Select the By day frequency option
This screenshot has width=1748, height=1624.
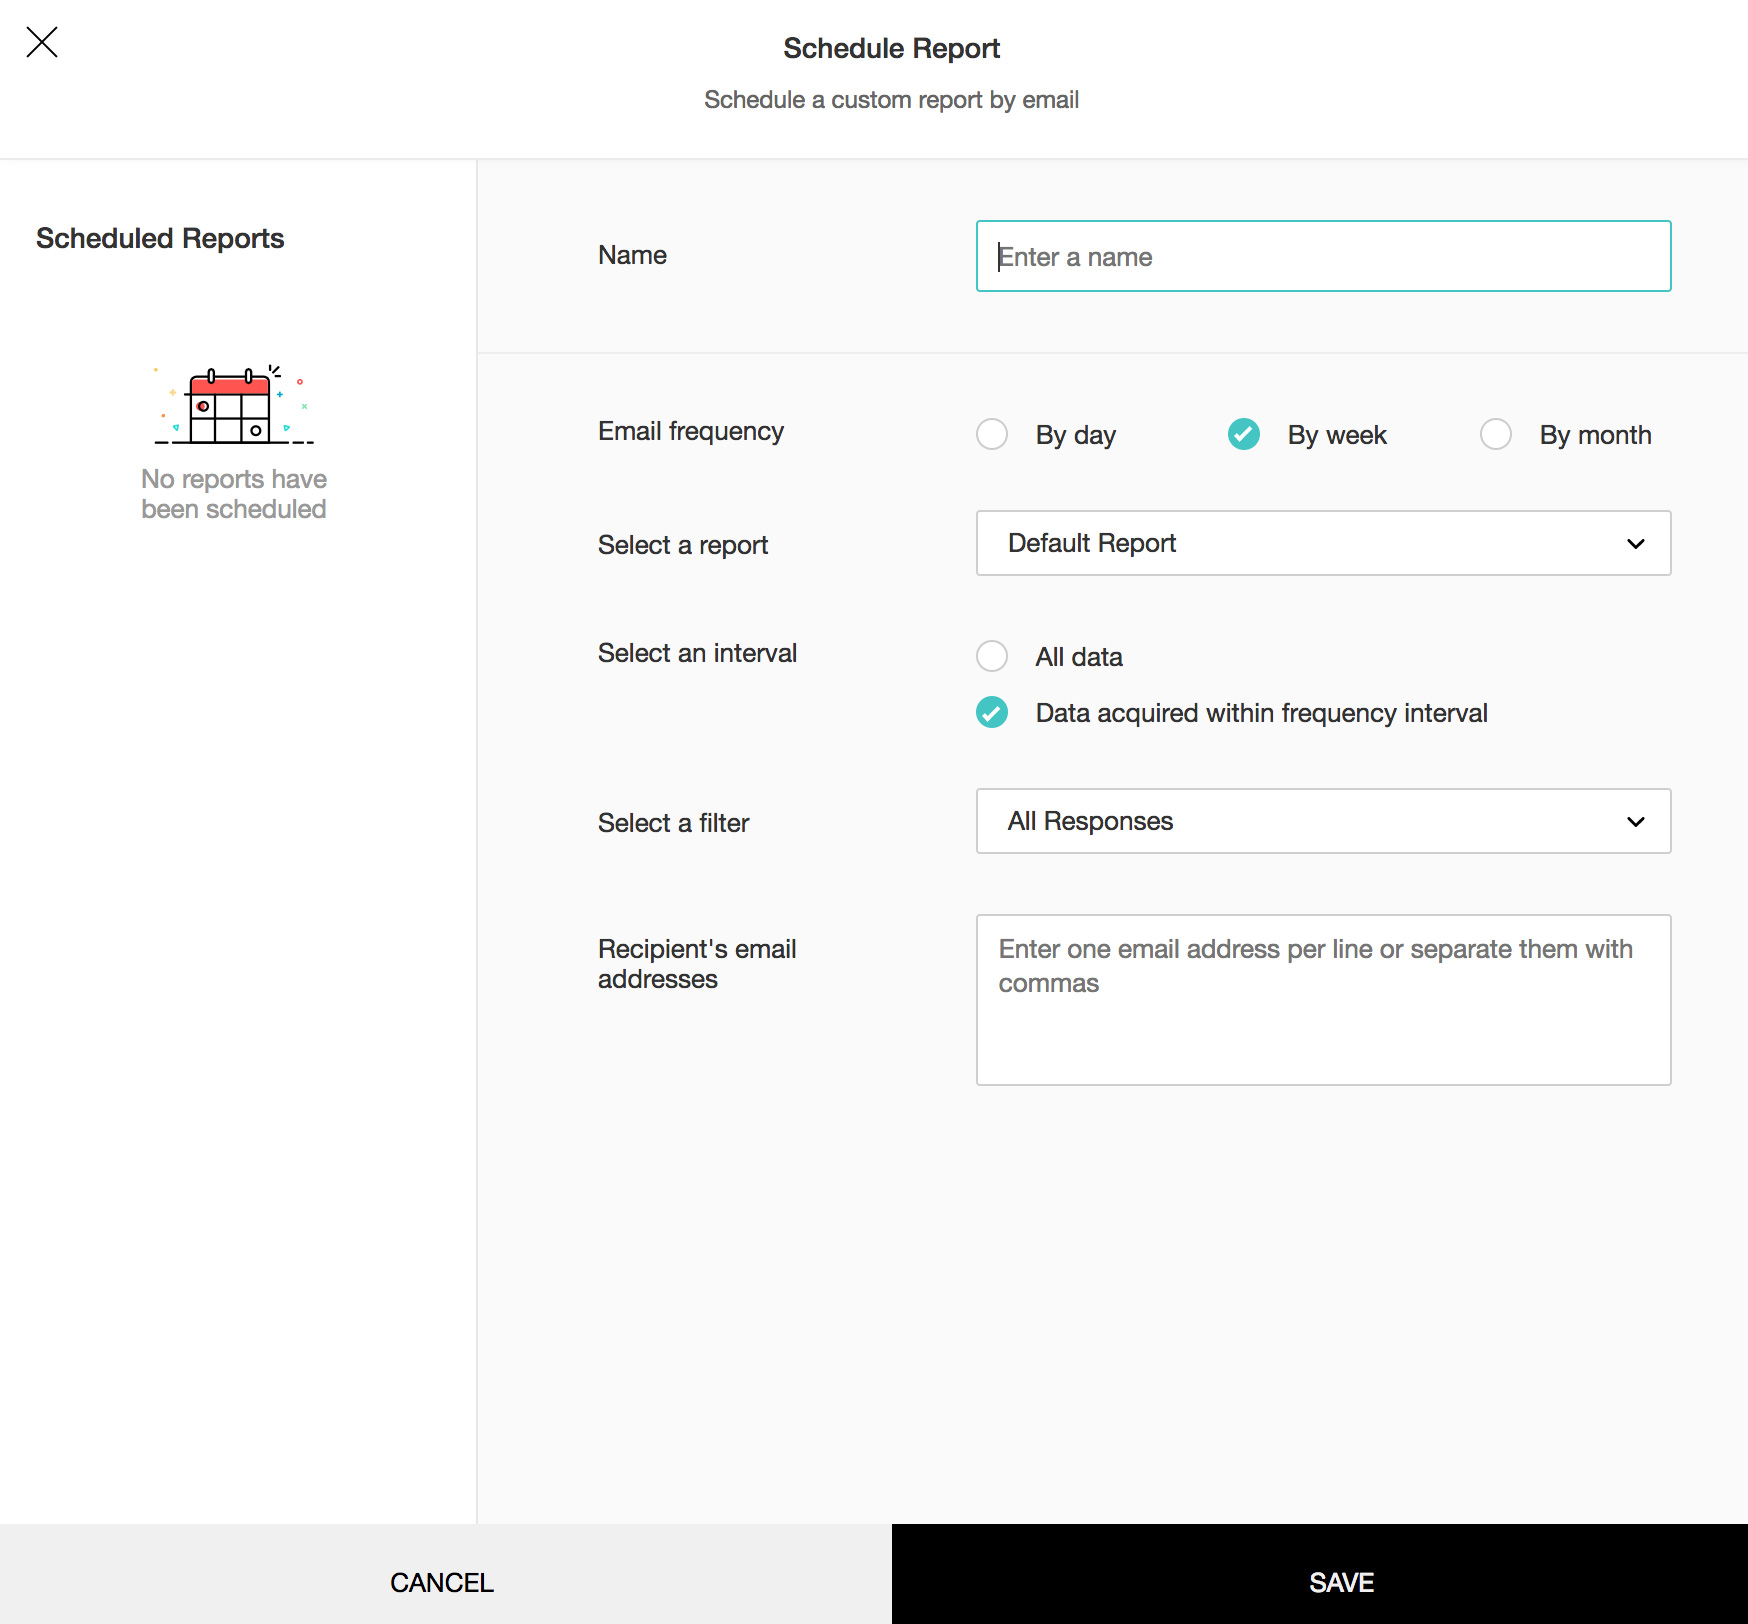992,434
